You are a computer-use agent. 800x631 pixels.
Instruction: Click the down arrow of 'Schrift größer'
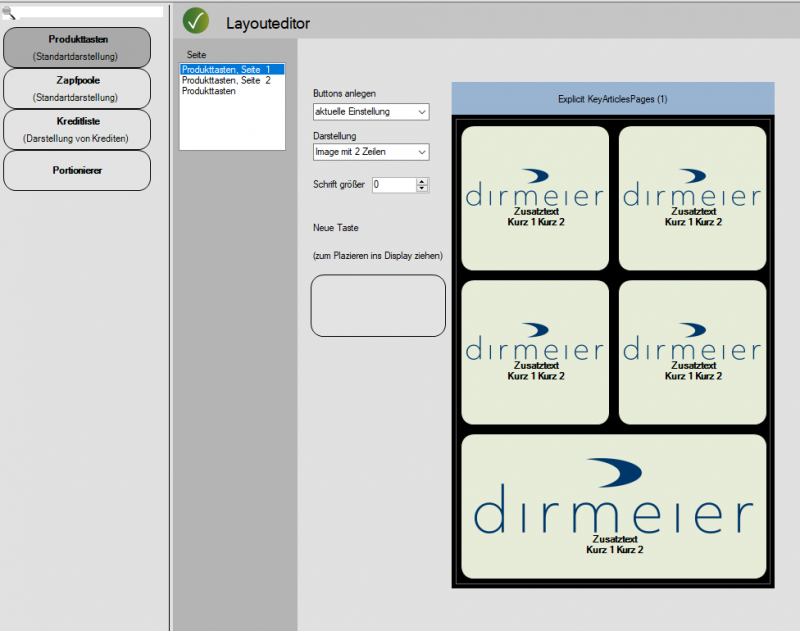pyautogui.click(x=423, y=189)
